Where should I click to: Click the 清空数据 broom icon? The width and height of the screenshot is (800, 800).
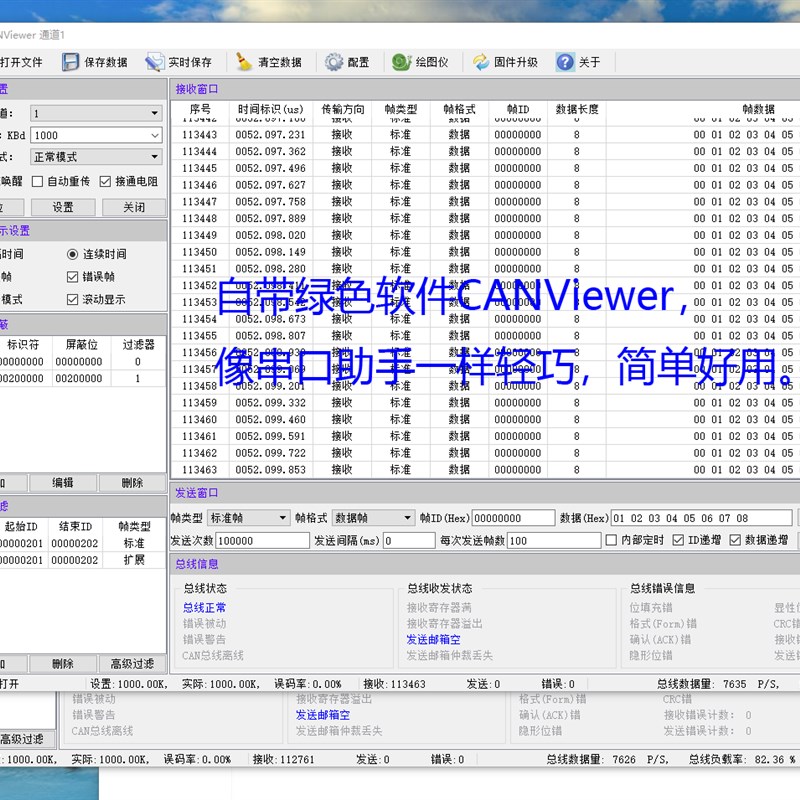click(244, 62)
